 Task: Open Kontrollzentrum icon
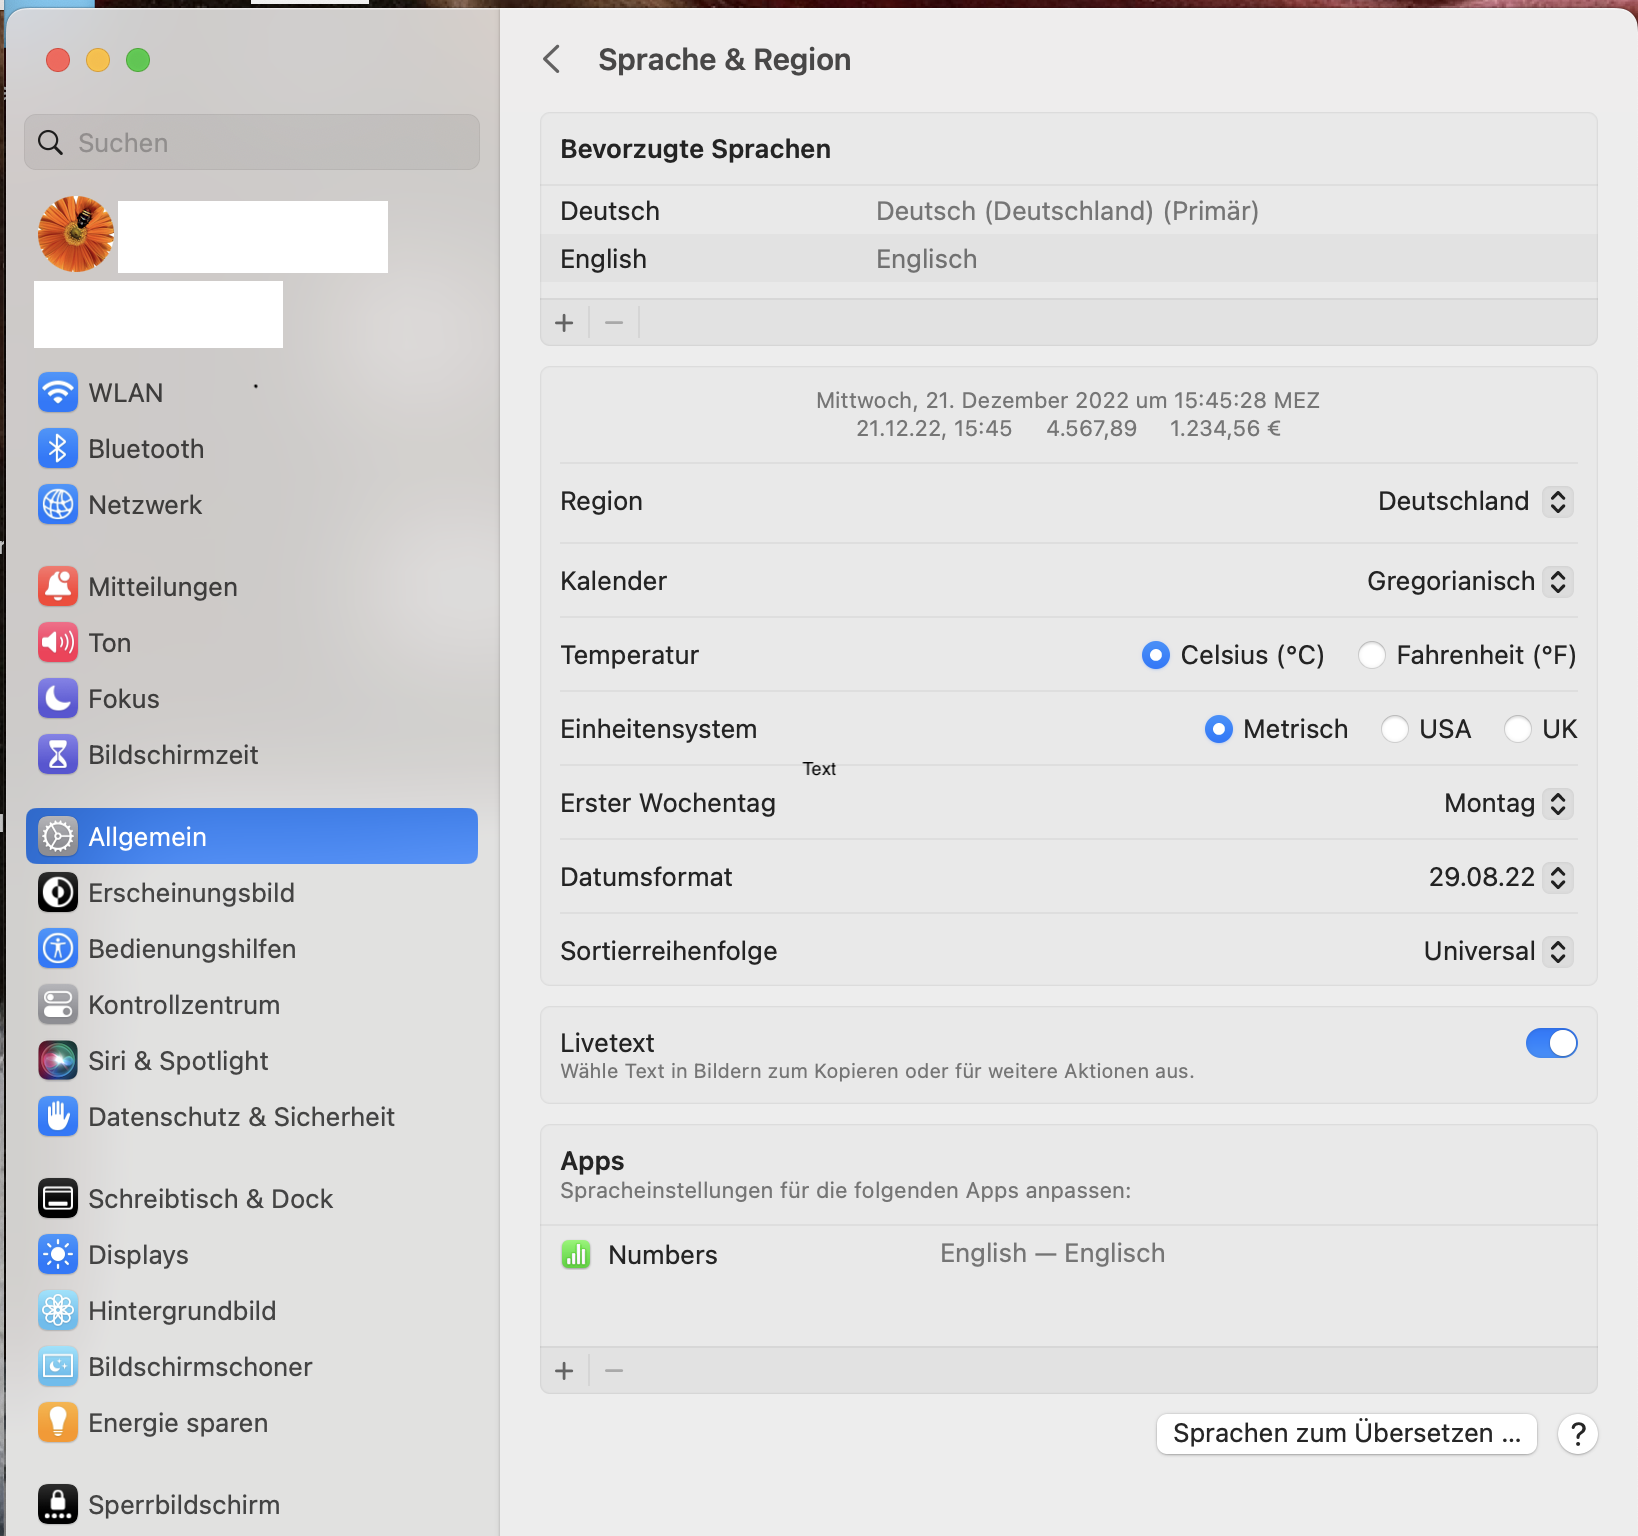point(58,1004)
